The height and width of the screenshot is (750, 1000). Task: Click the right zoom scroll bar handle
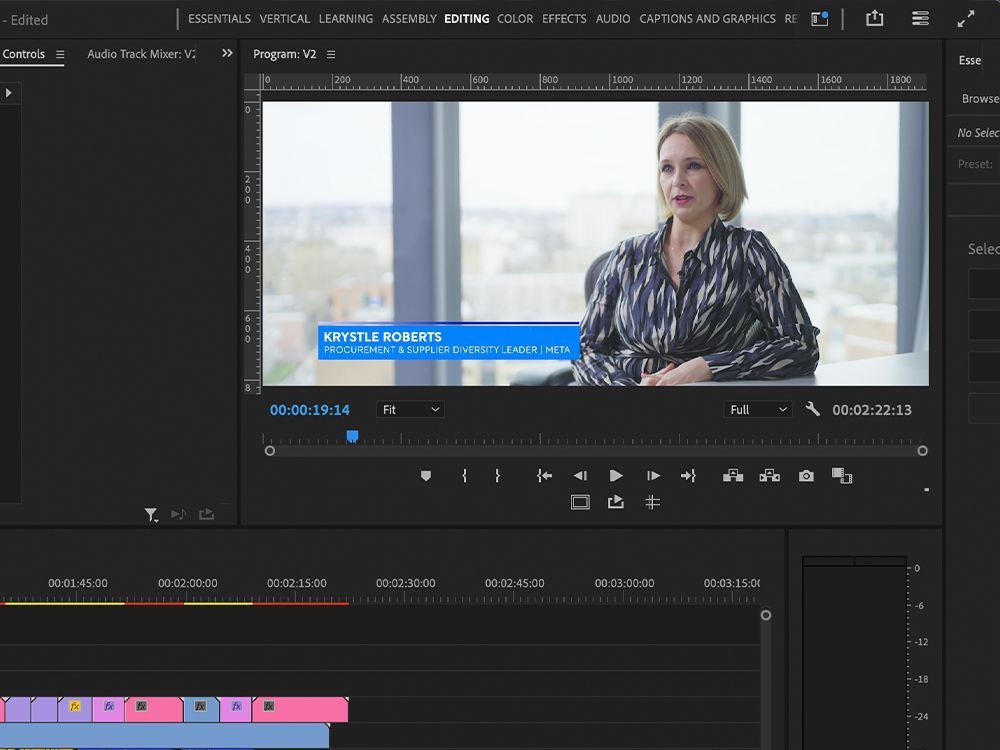[x=922, y=451]
